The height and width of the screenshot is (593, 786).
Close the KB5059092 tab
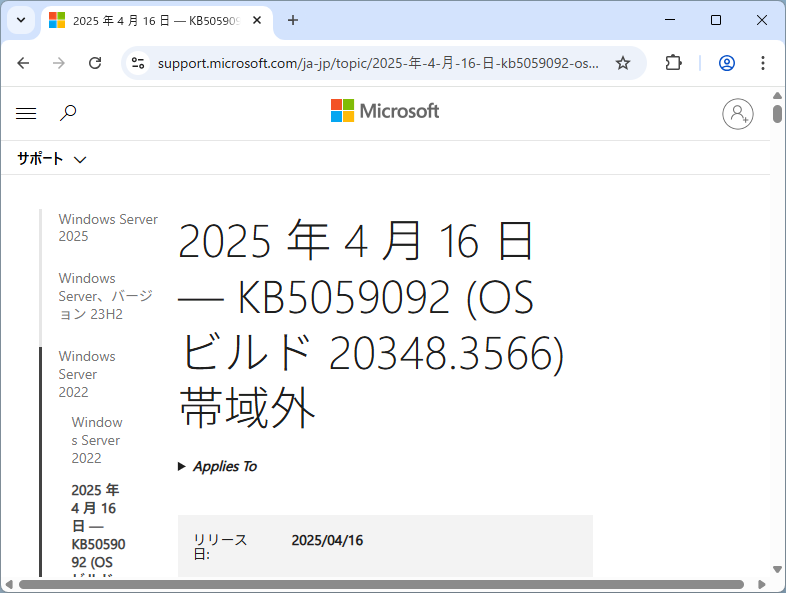pos(257,21)
